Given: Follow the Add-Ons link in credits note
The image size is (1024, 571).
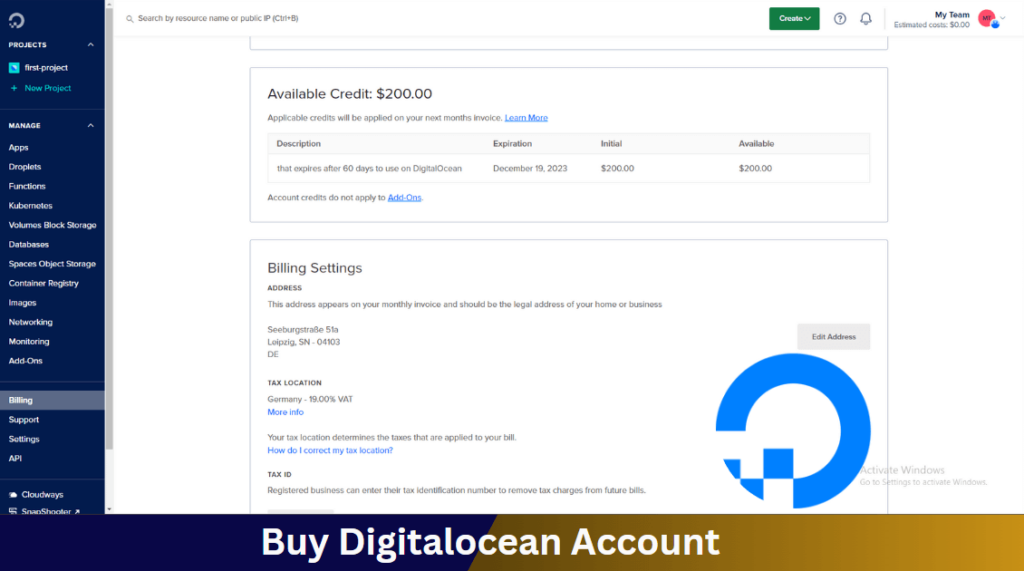Looking at the screenshot, I should 404,198.
